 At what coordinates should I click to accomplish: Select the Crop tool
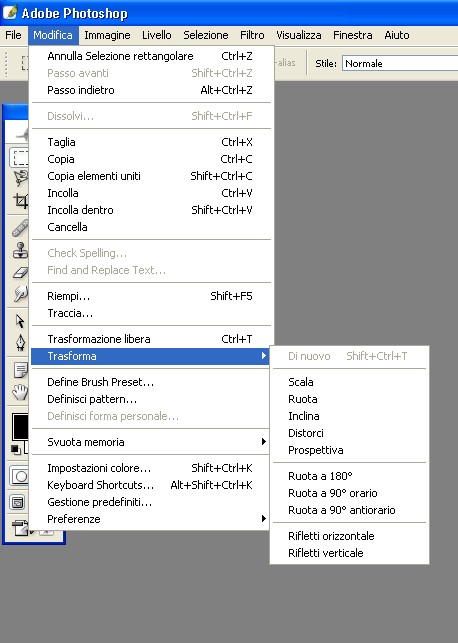21,201
